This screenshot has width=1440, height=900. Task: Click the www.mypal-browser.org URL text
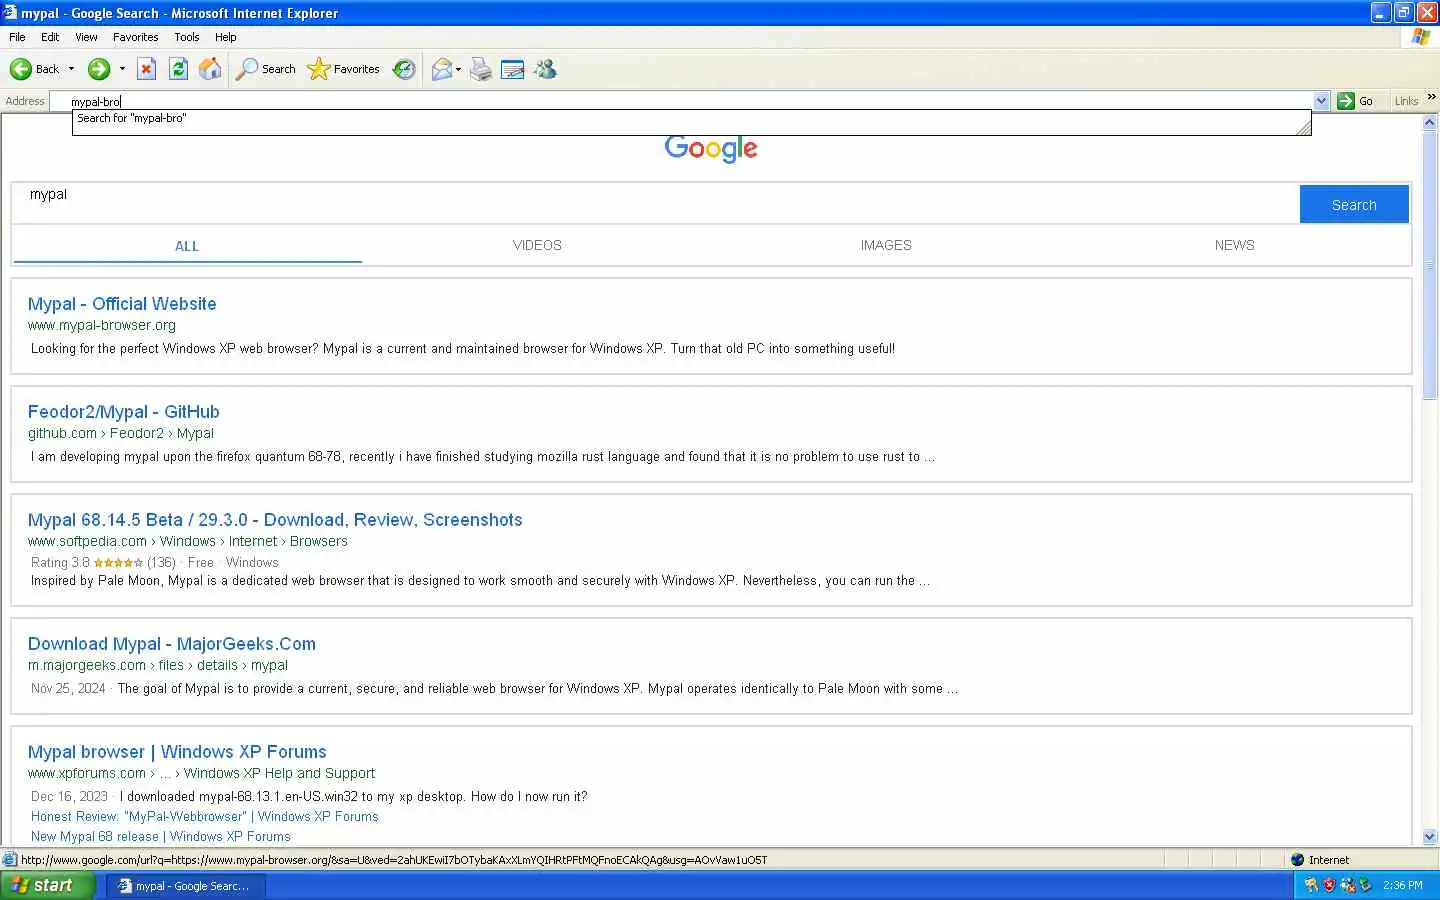pos(102,326)
